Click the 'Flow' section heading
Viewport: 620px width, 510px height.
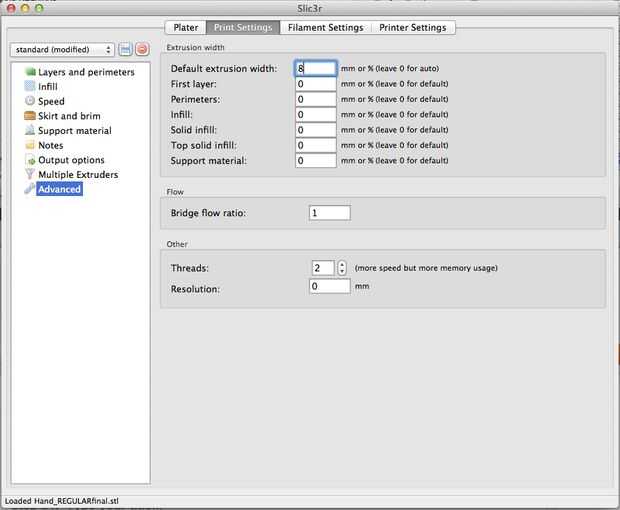[175, 192]
